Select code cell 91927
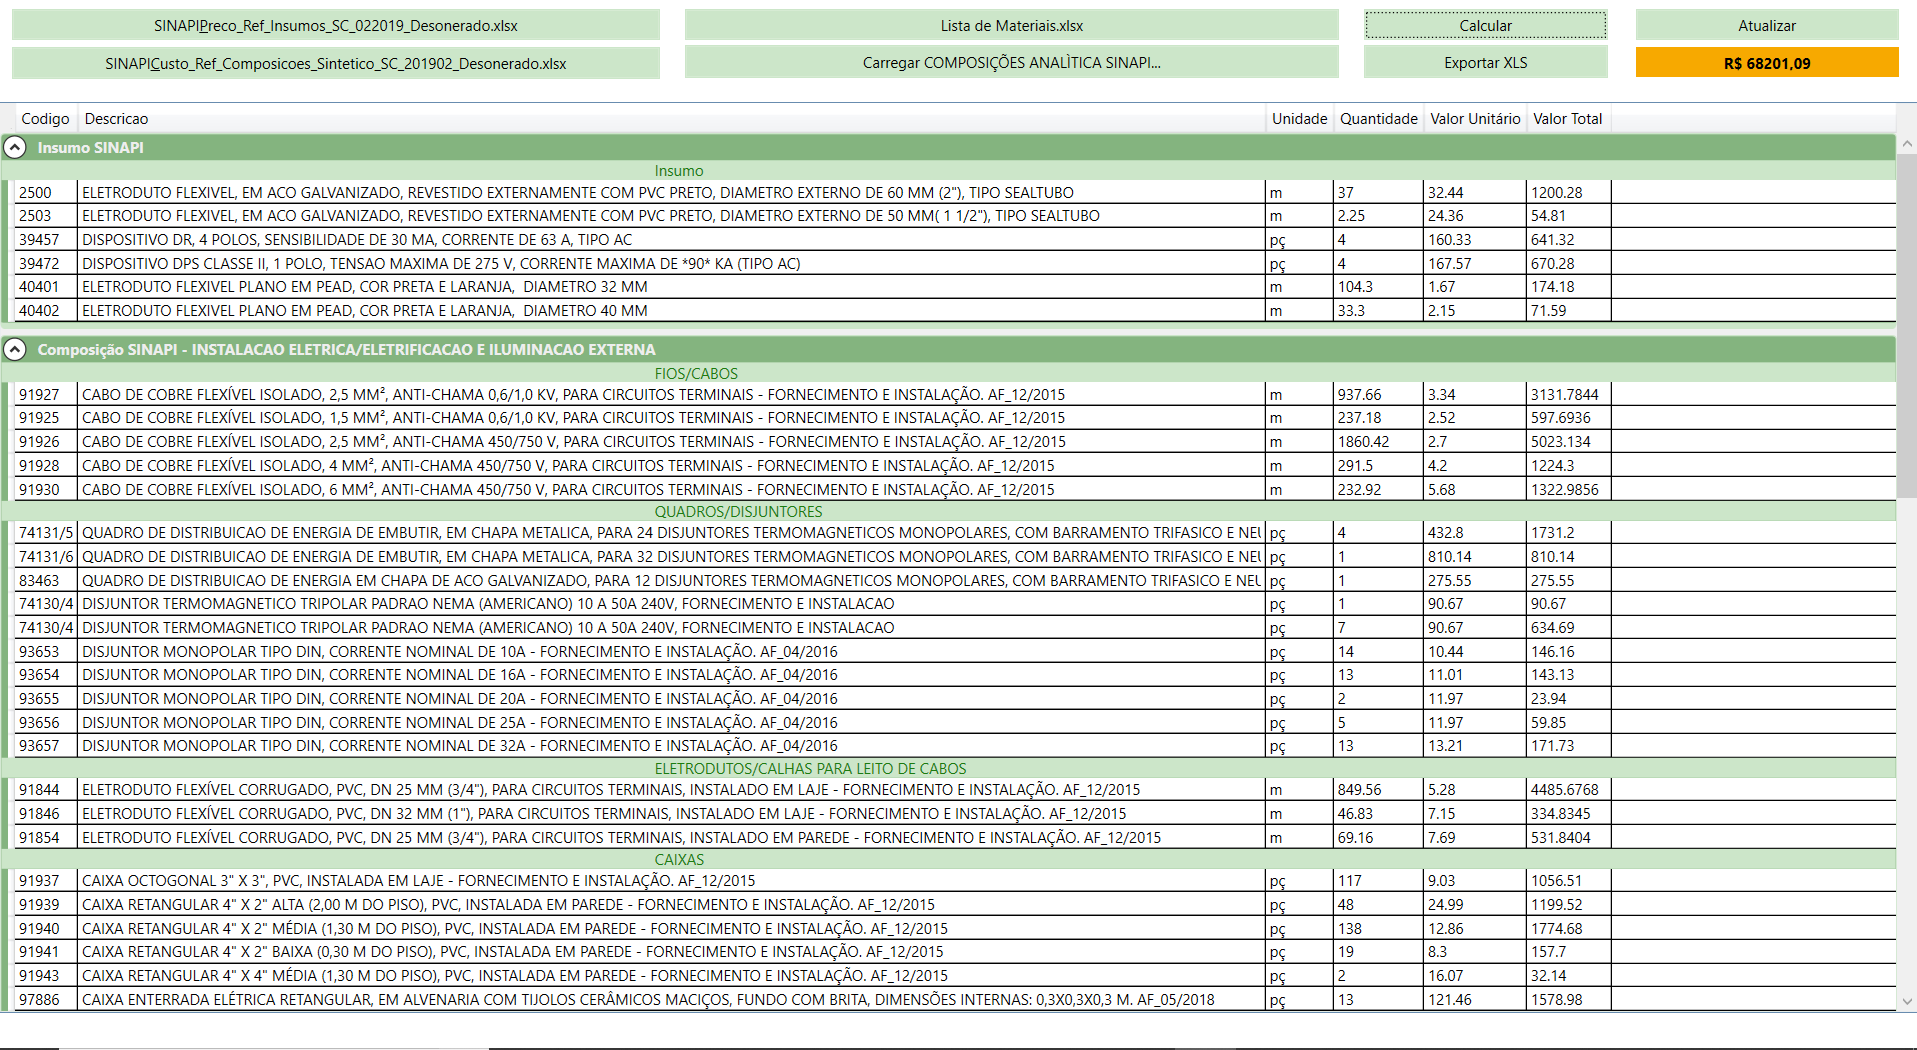This screenshot has height=1050, width=1917. tap(46, 395)
